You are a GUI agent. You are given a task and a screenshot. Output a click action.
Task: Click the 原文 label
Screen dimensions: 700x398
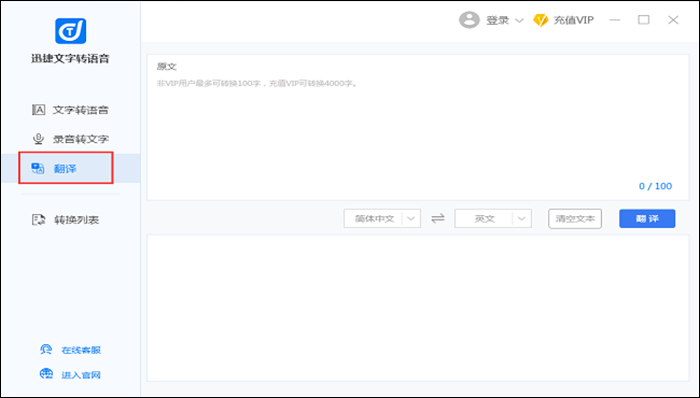[167, 66]
